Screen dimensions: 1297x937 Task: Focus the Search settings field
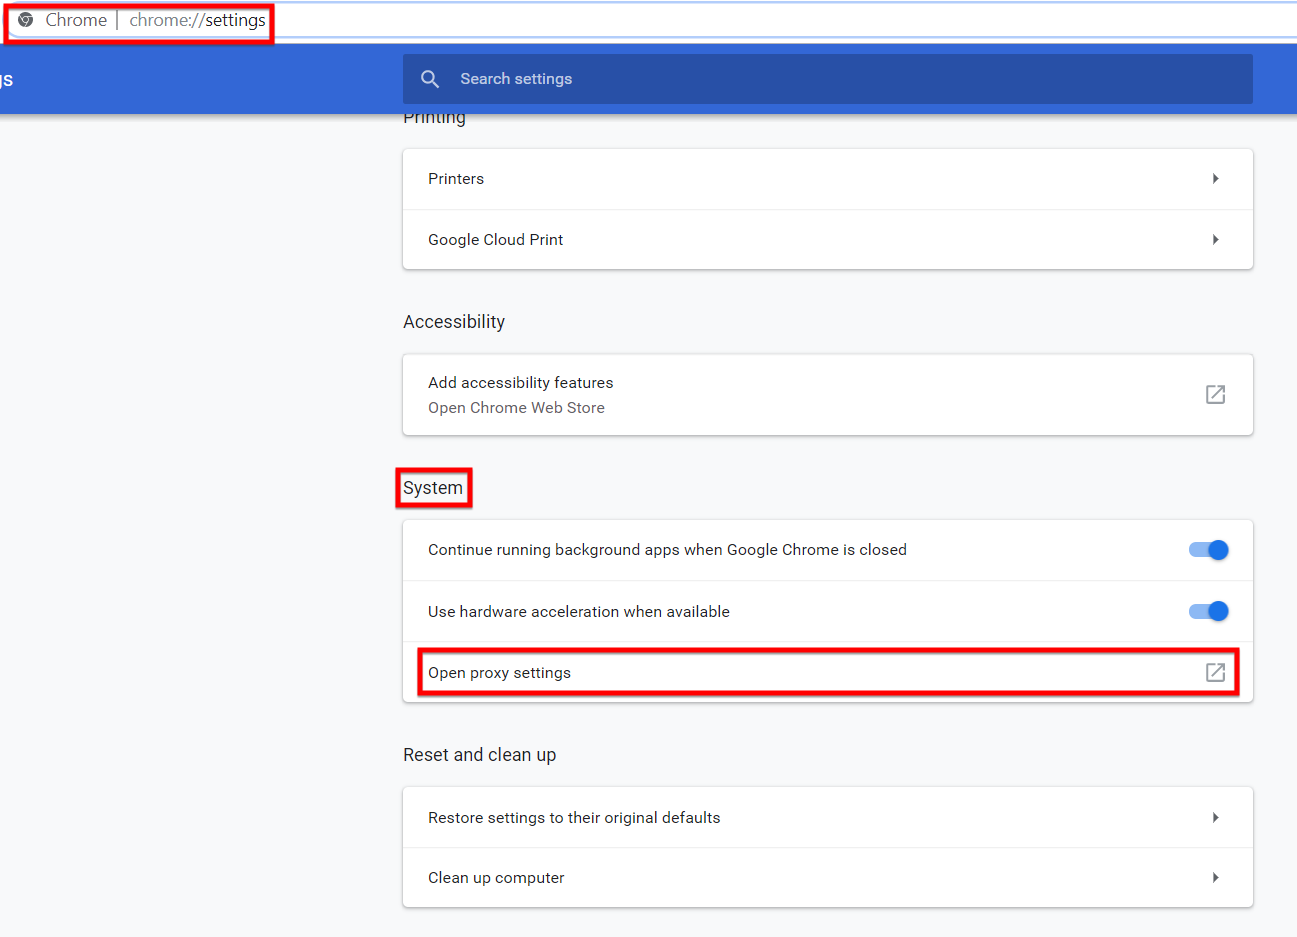800,79
